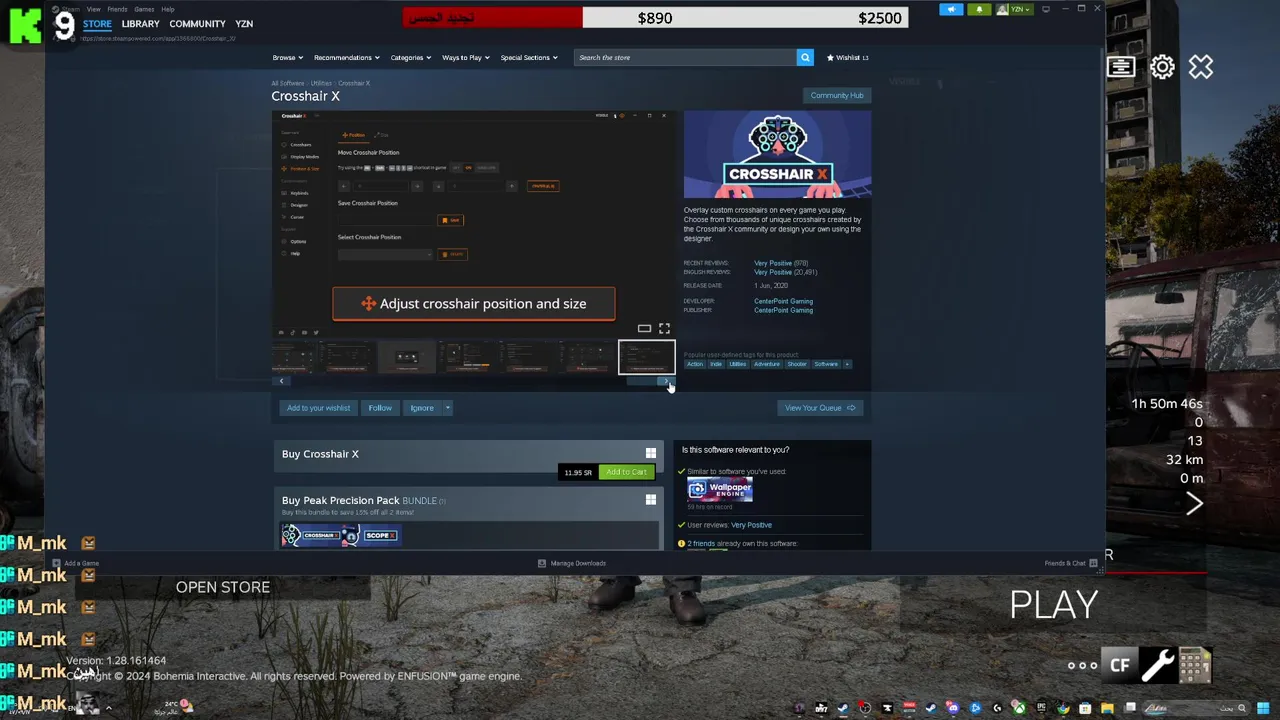Expand the Categories dropdown

click(410, 57)
